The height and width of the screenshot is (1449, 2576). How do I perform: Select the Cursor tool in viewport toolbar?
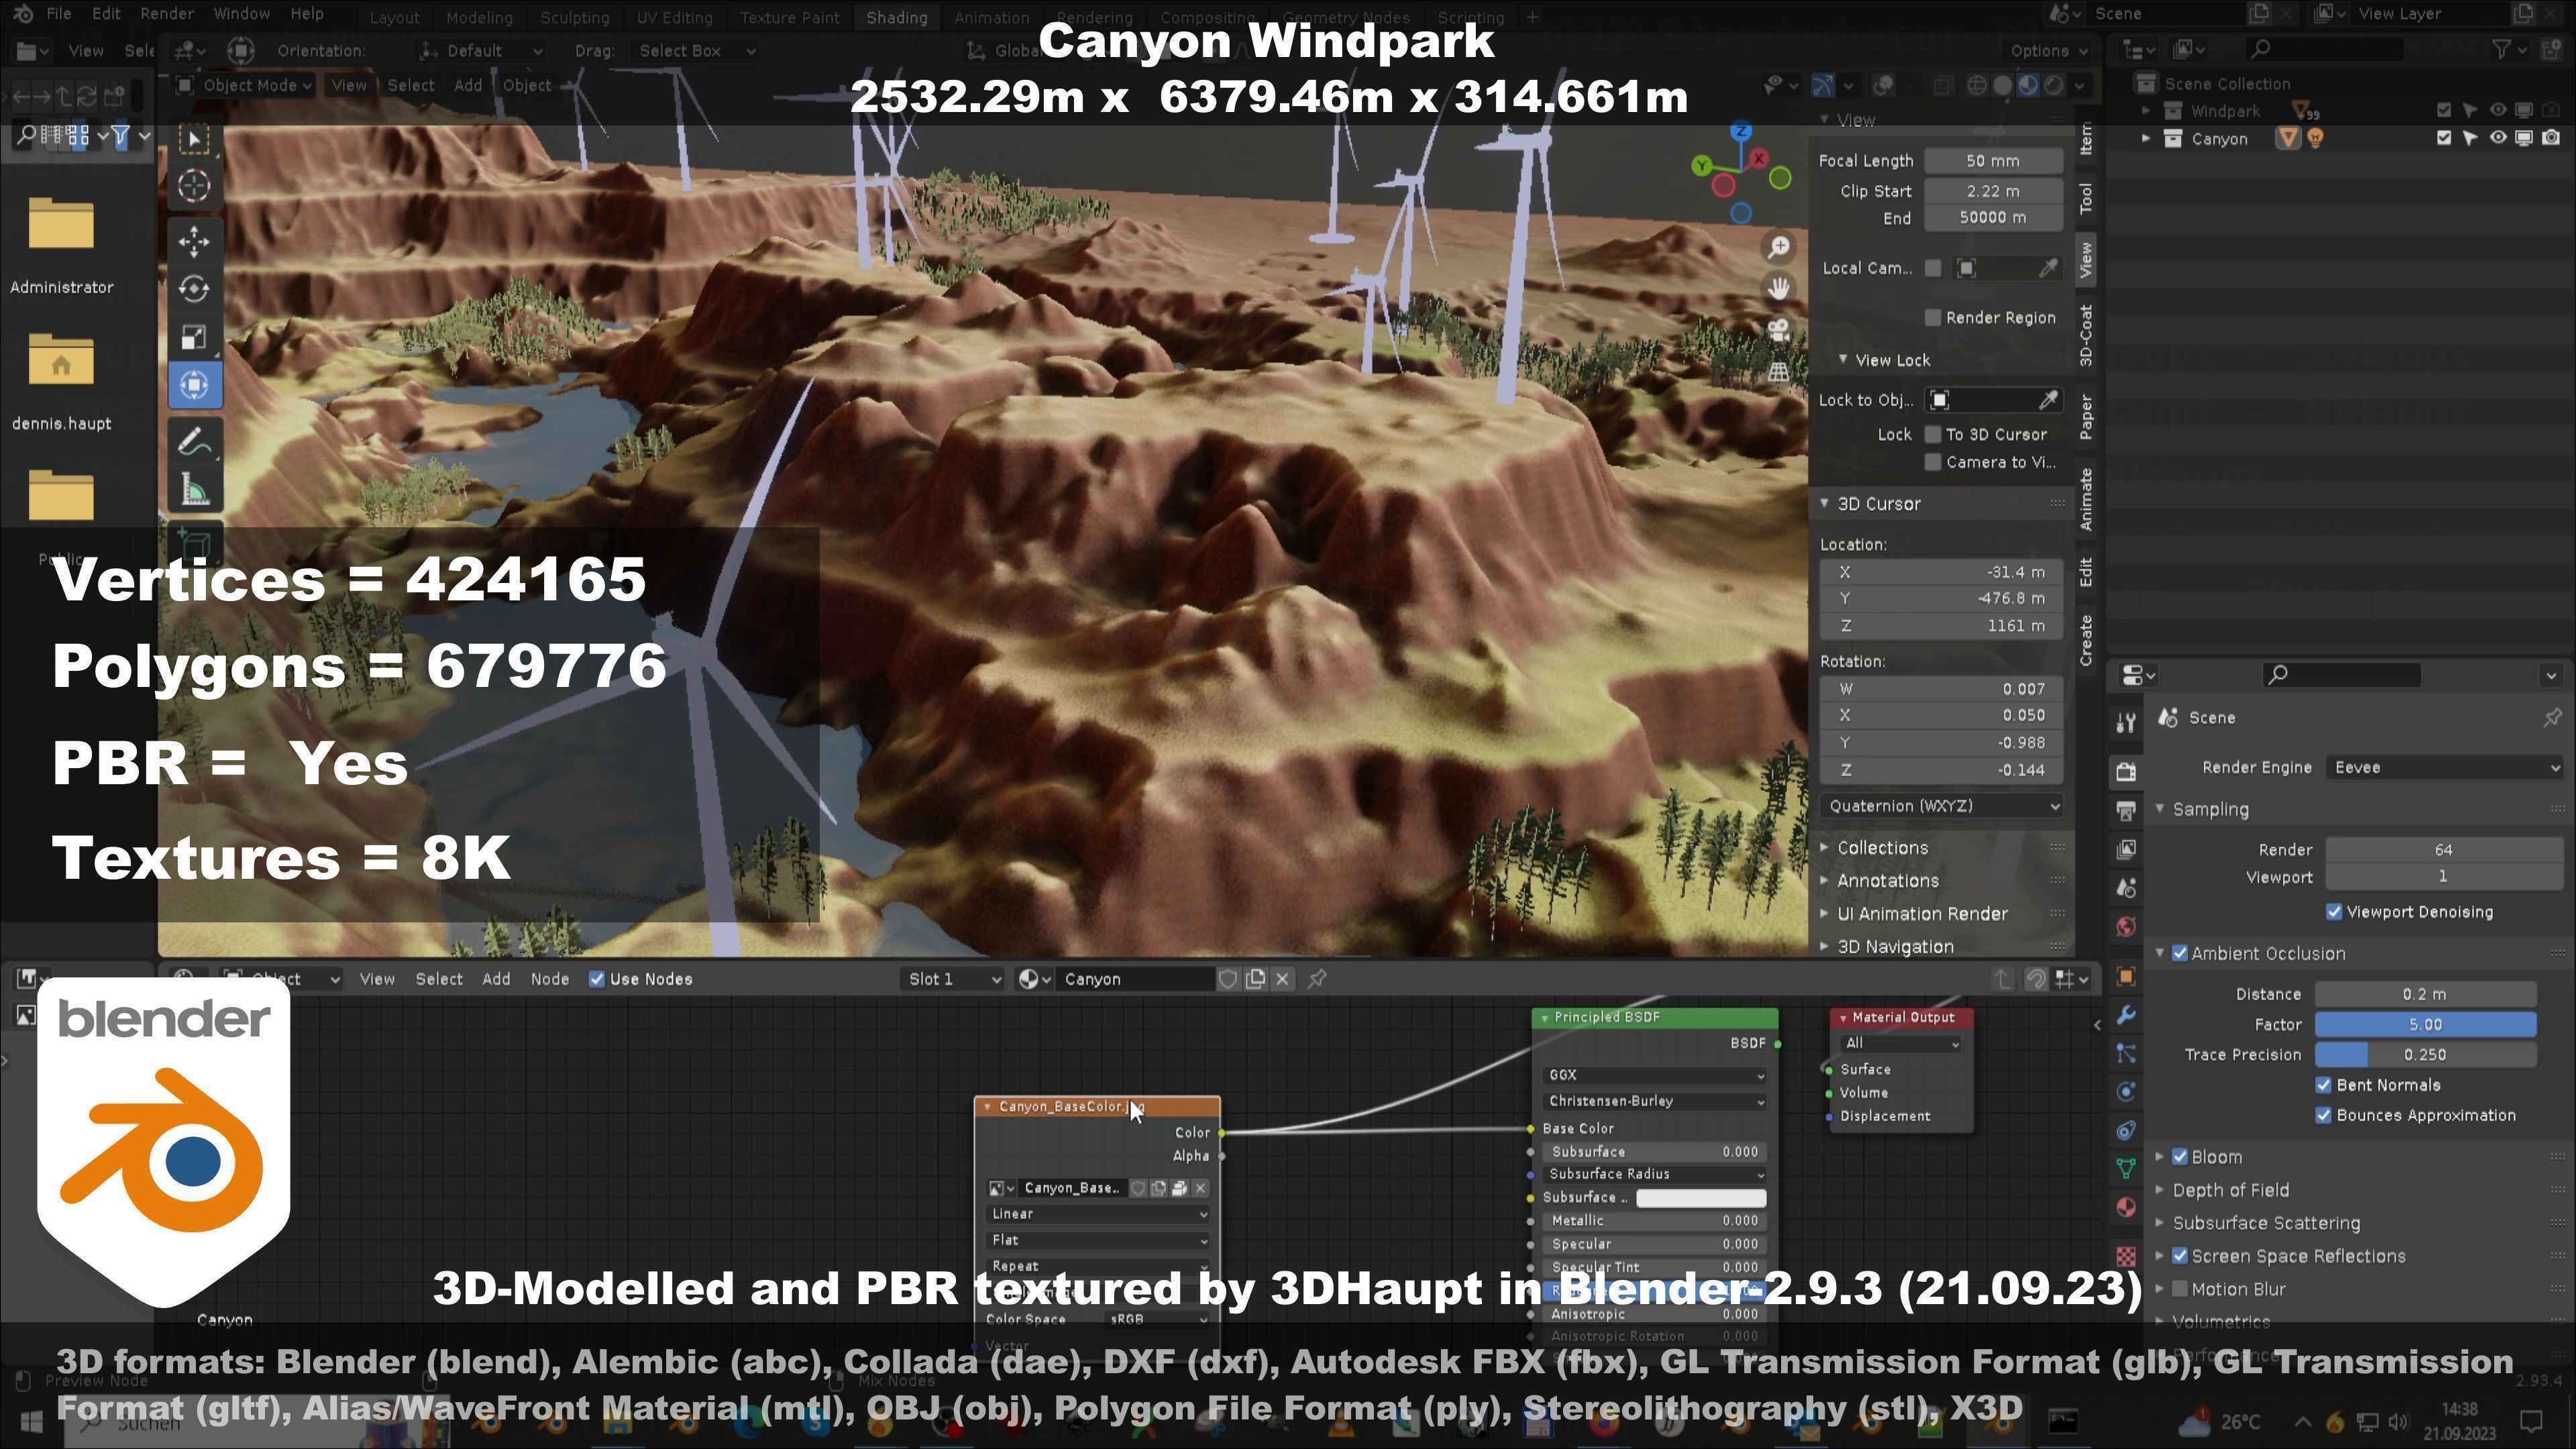pos(194,186)
